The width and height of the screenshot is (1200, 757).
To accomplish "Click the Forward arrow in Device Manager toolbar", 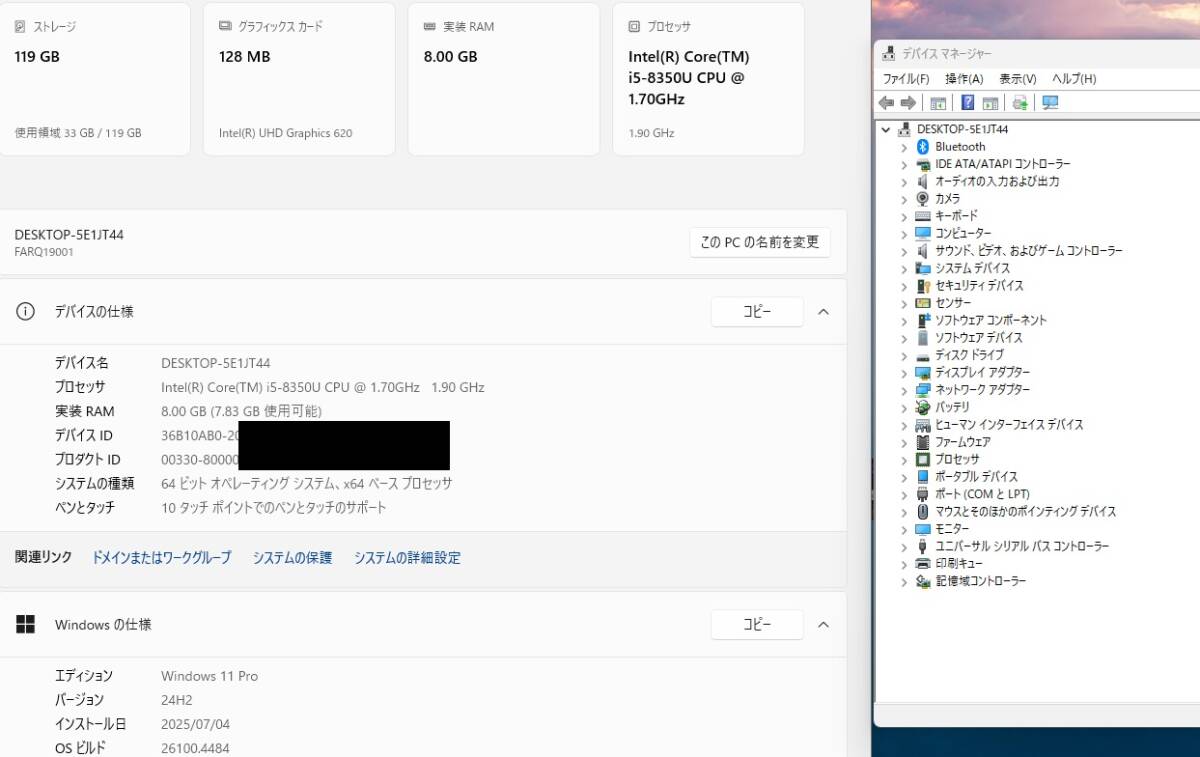I will pyautogui.click(x=908, y=103).
